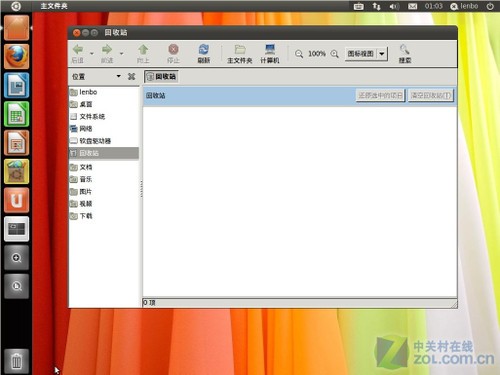Click the Refresh (刷新) toolbar icon
This screenshot has height=375, width=500.
coord(204,50)
